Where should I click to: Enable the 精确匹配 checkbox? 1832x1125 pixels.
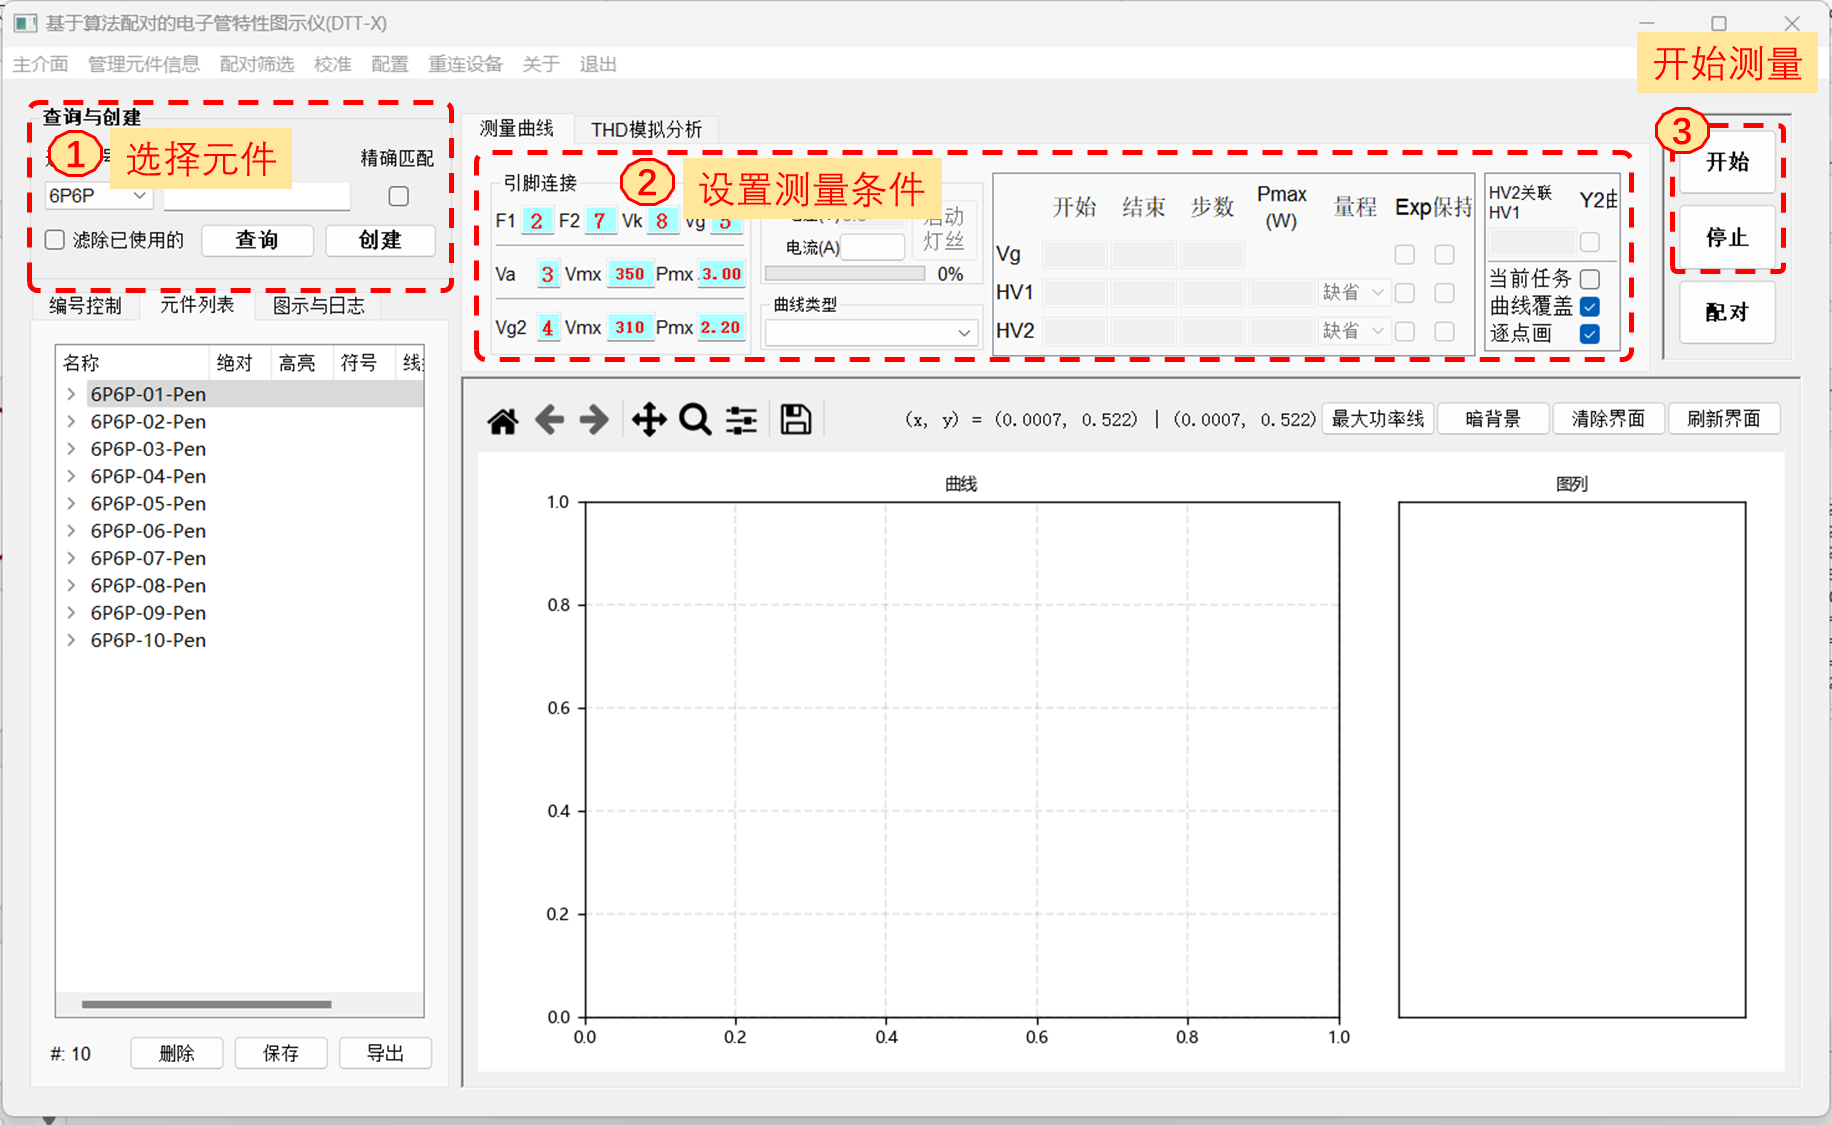[399, 196]
